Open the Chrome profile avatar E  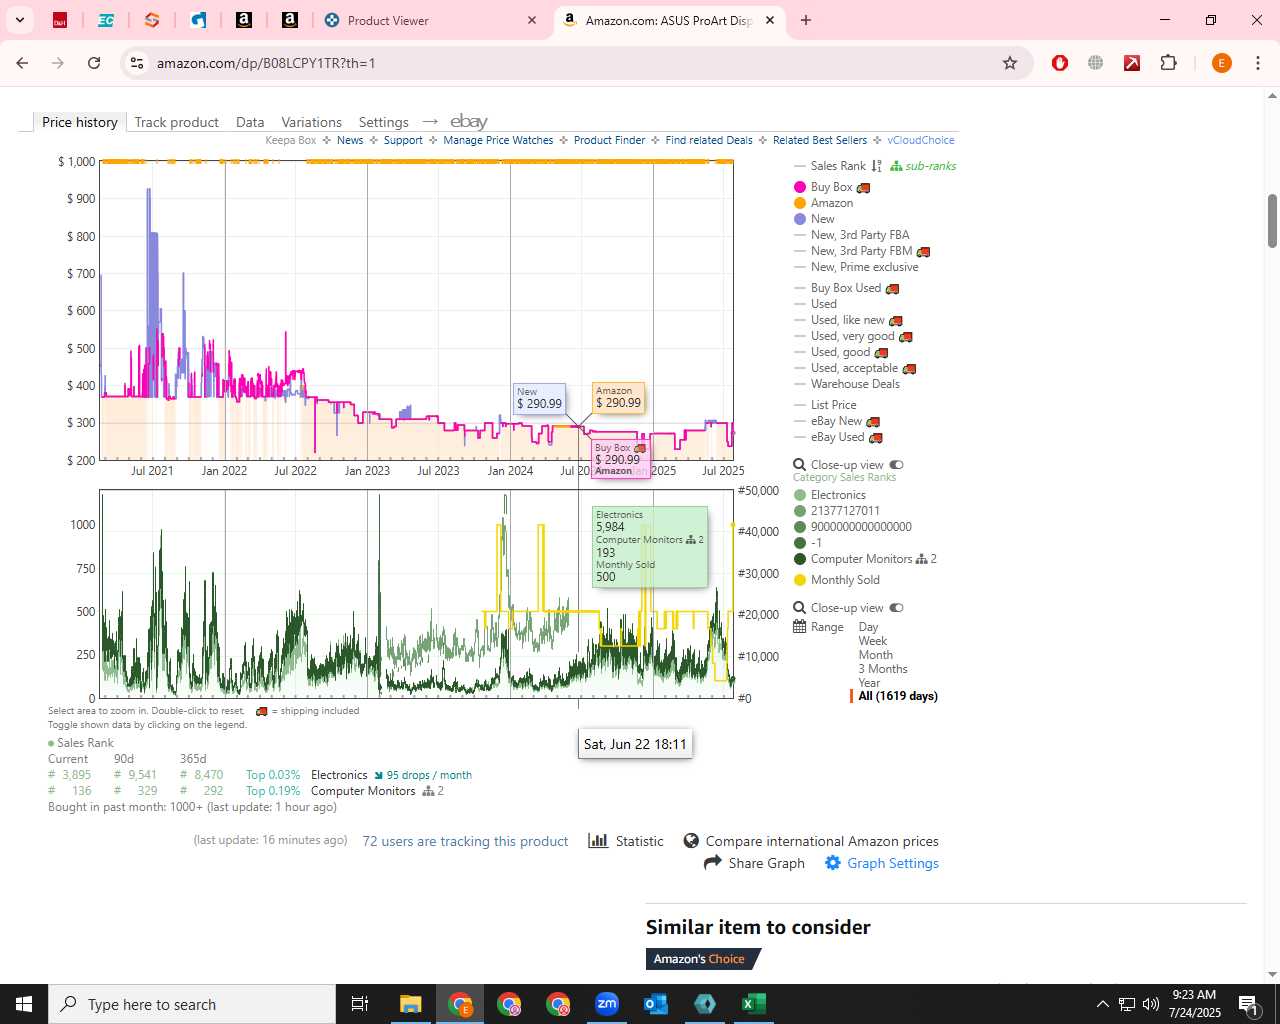[x=1221, y=63]
